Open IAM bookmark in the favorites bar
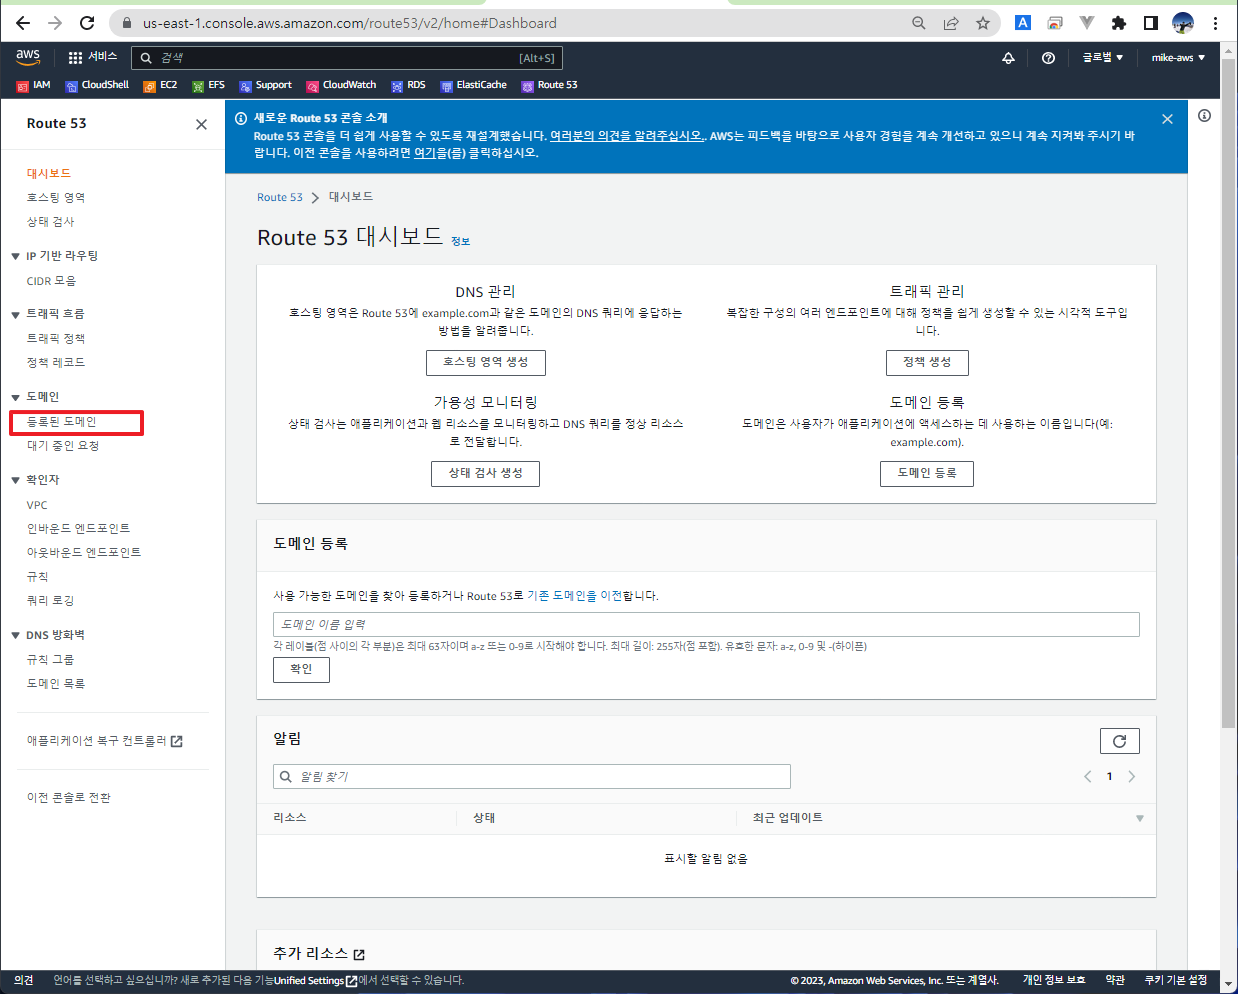 [x=33, y=85]
